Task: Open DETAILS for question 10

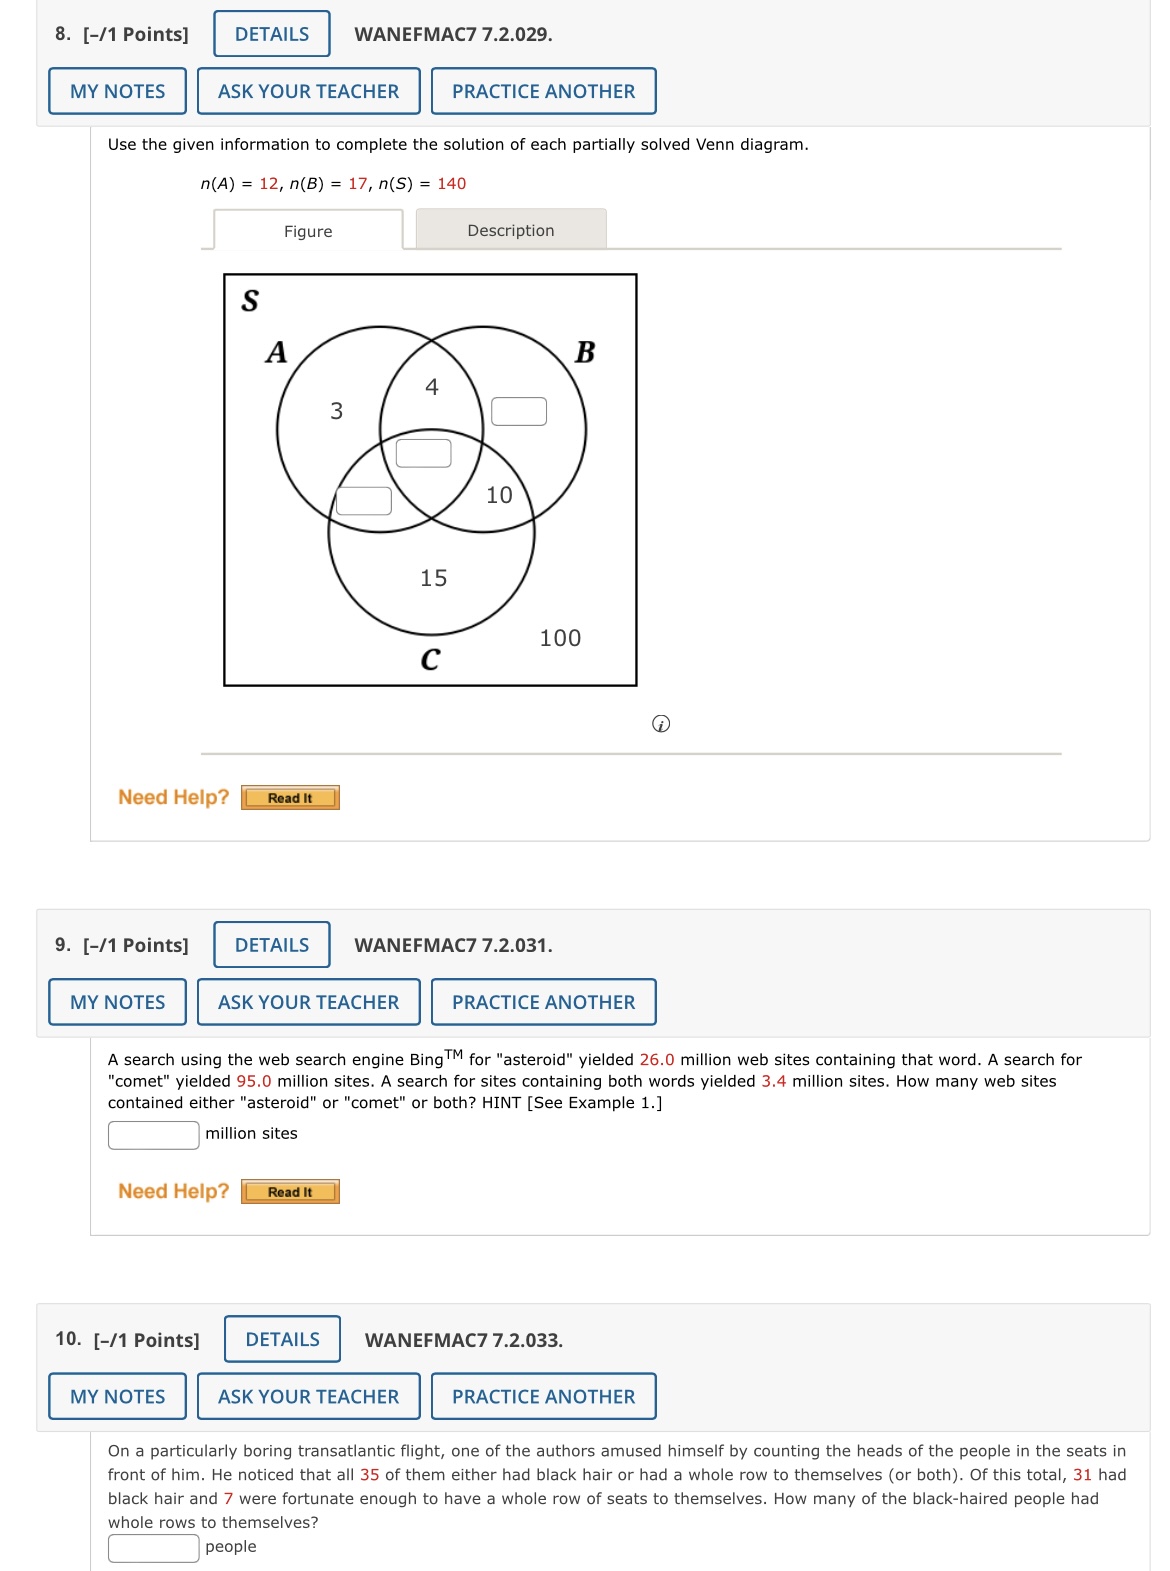Action: click(x=281, y=1338)
